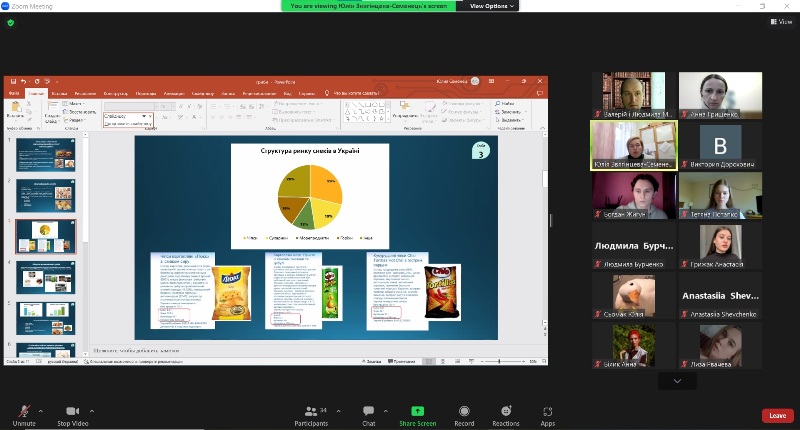Leave the meeting with the red button
The width and height of the screenshot is (800, 430).
[775, 415]
